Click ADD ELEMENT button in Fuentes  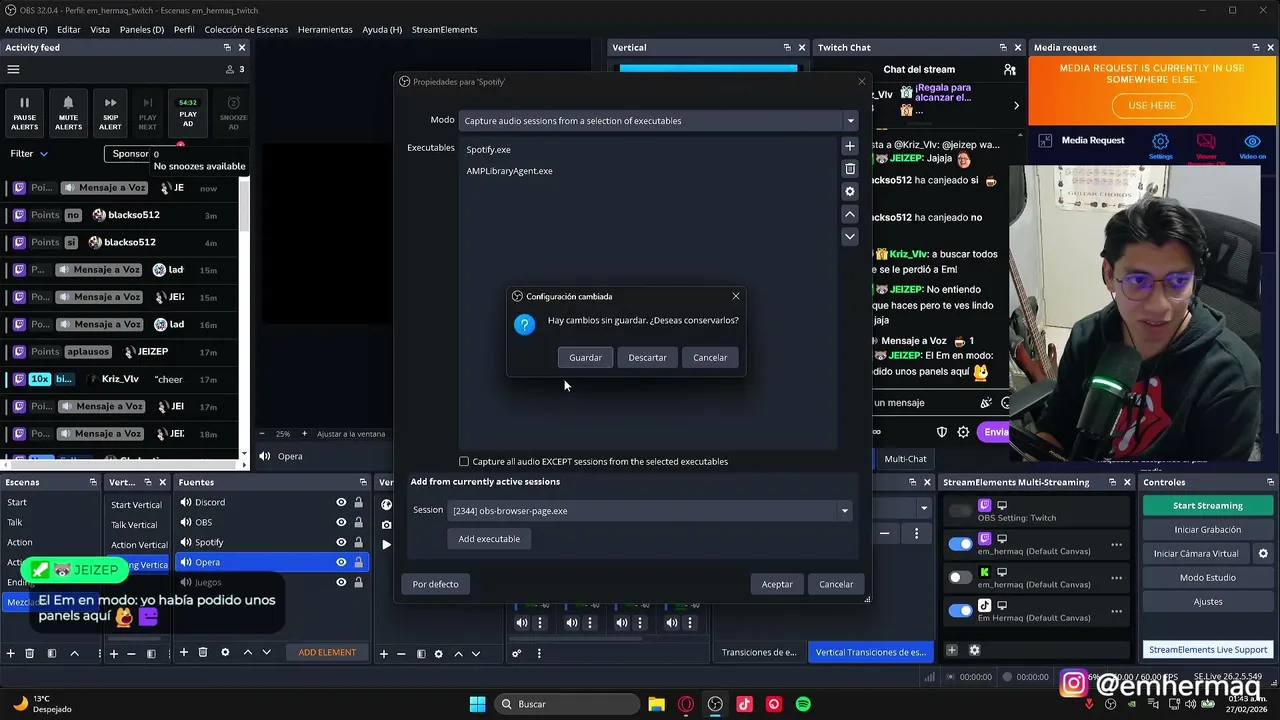tap(327, 652)
